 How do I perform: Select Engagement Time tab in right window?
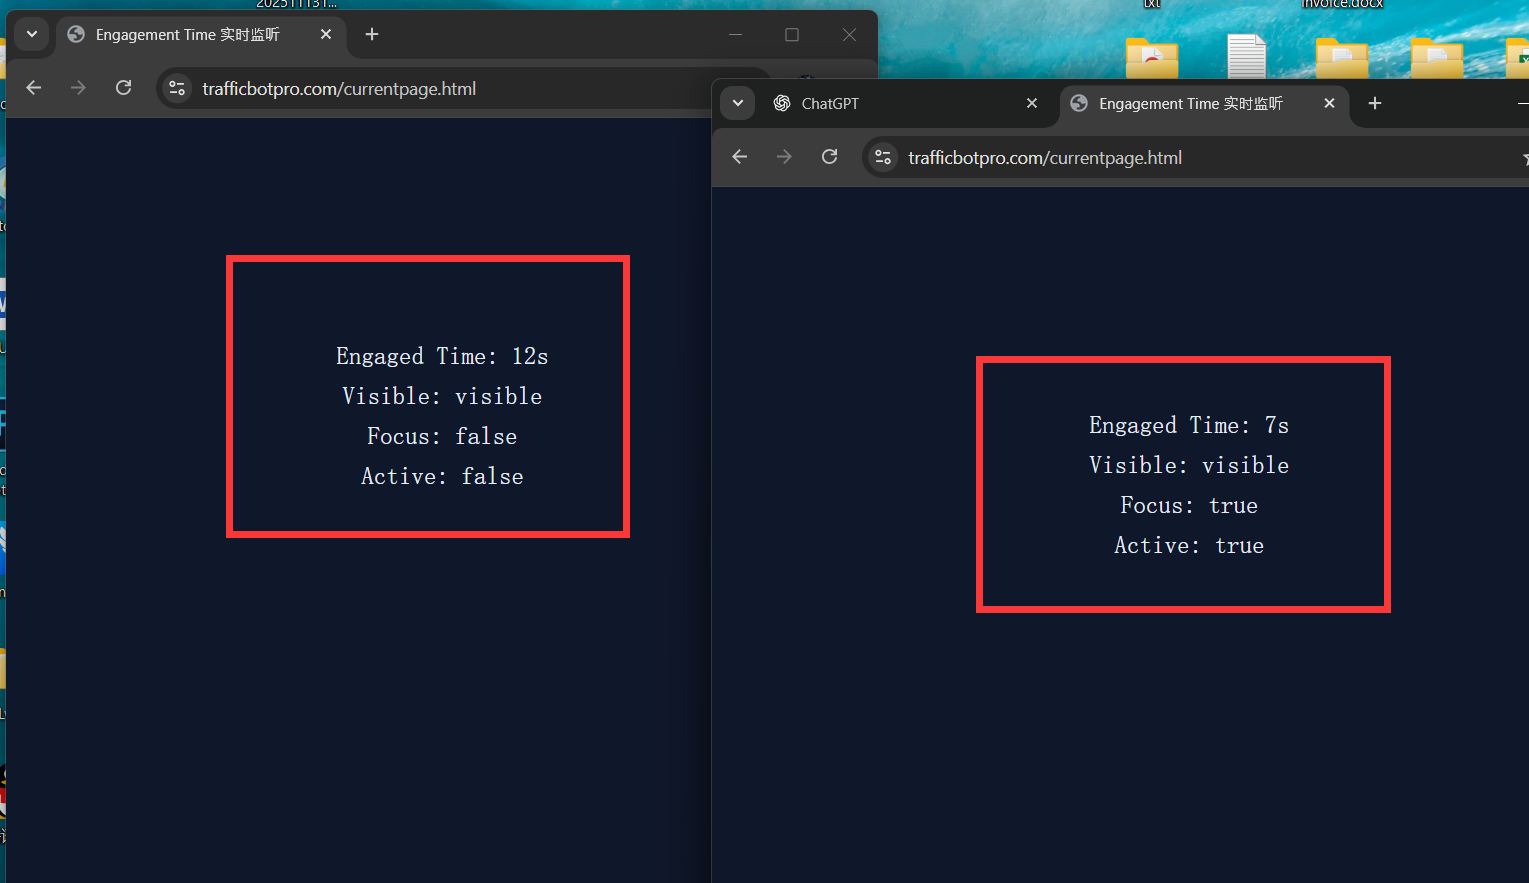(x=1190, y=104)
